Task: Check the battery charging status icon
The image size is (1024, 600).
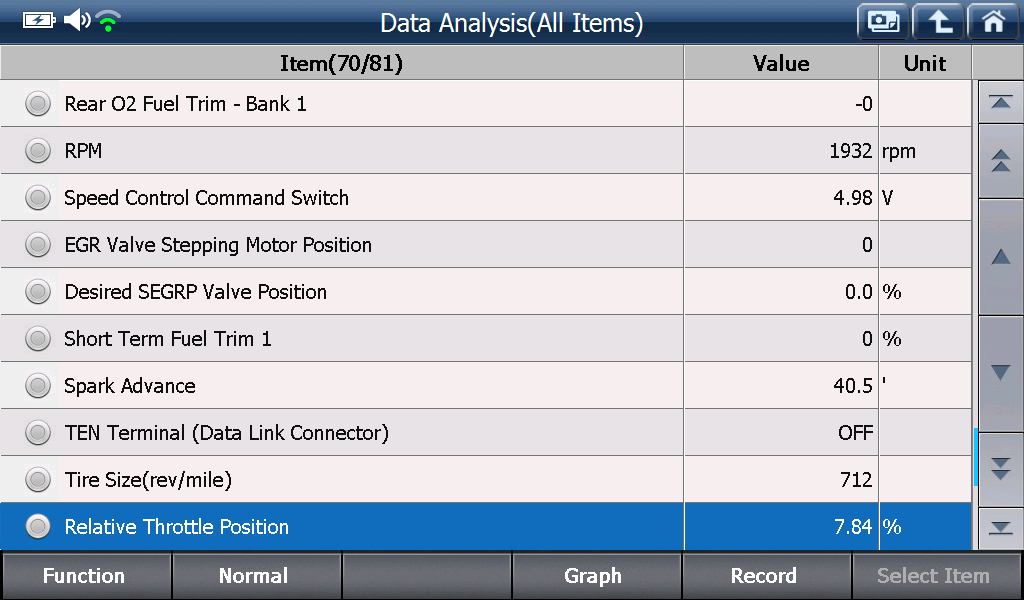Action: pos(39,21)
